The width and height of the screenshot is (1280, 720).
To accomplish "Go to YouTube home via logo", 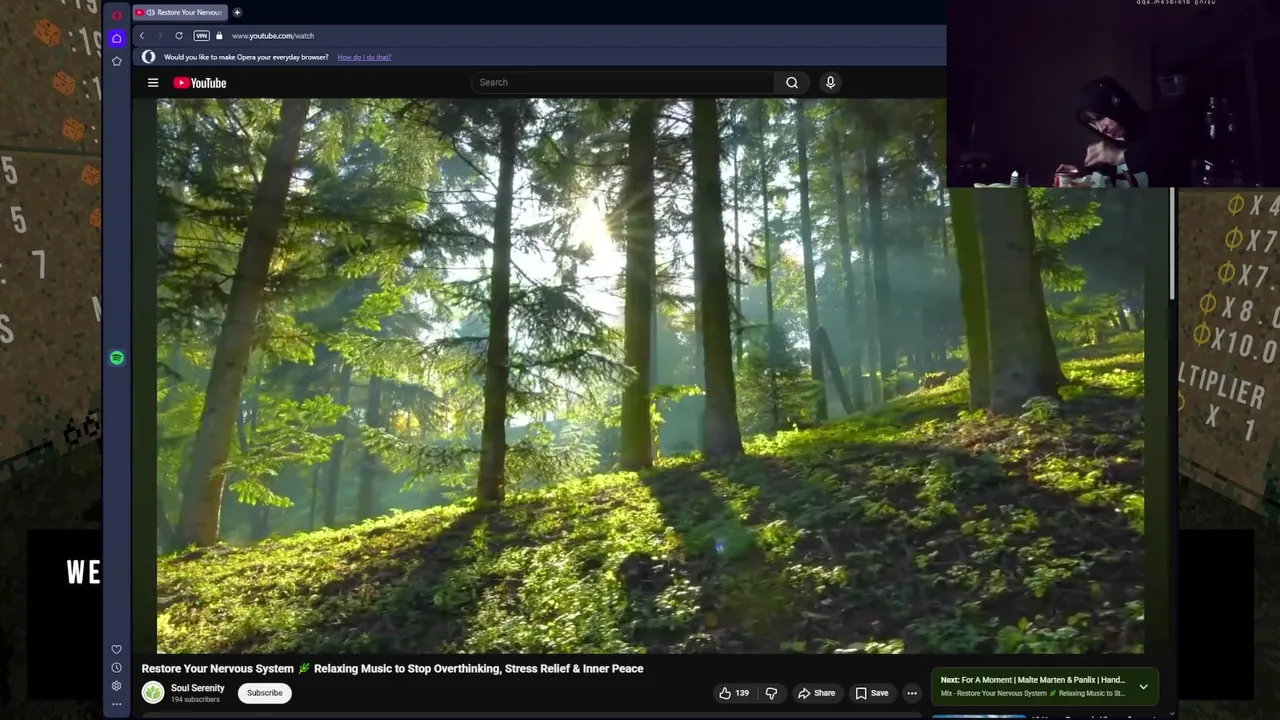I will pos(200,83).
